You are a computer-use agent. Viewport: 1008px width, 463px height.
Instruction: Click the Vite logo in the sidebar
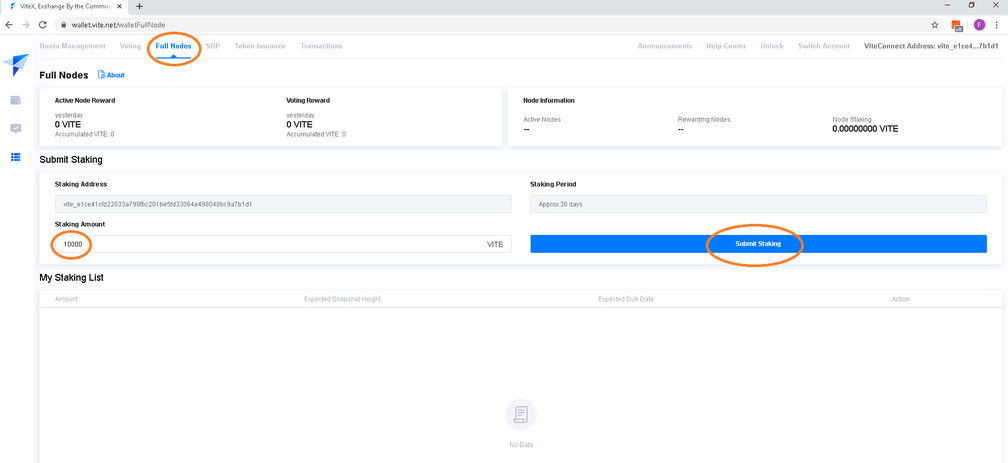15,65
